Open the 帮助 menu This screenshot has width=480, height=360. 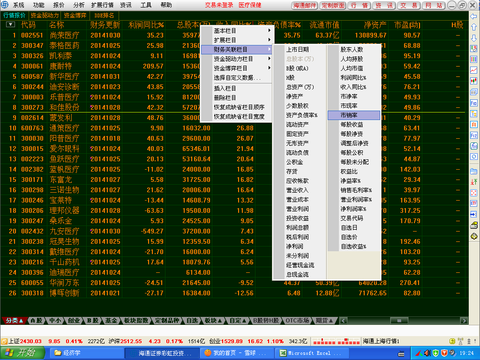click(166, 5)
